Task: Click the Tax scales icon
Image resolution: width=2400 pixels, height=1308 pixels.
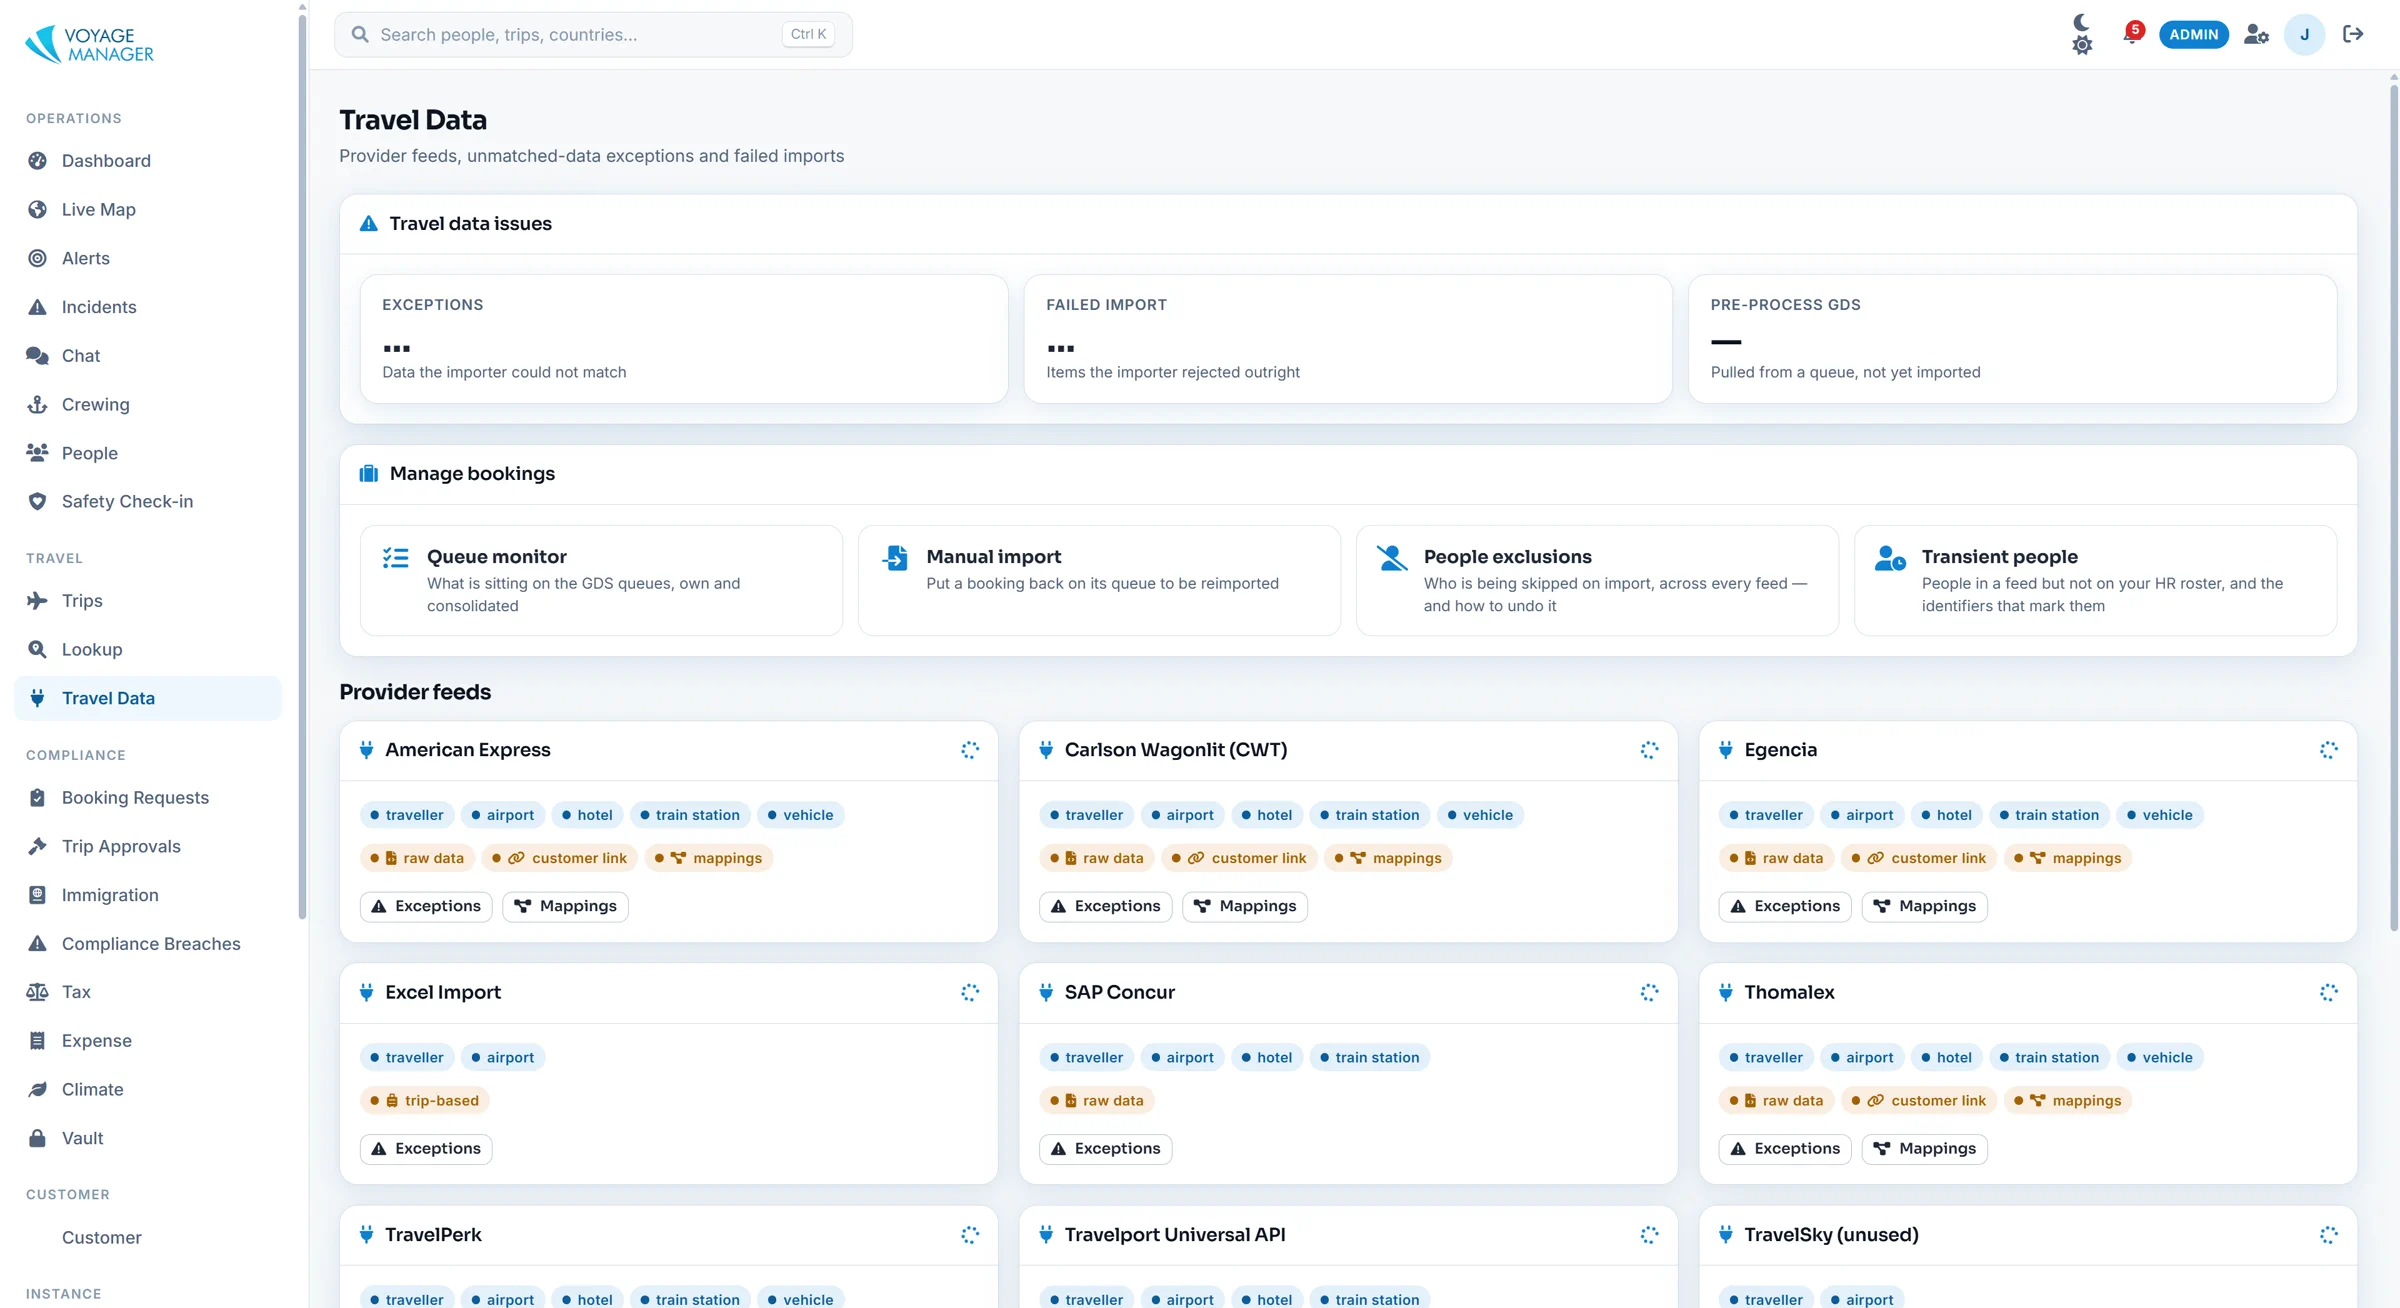Action: click(37, 992)
